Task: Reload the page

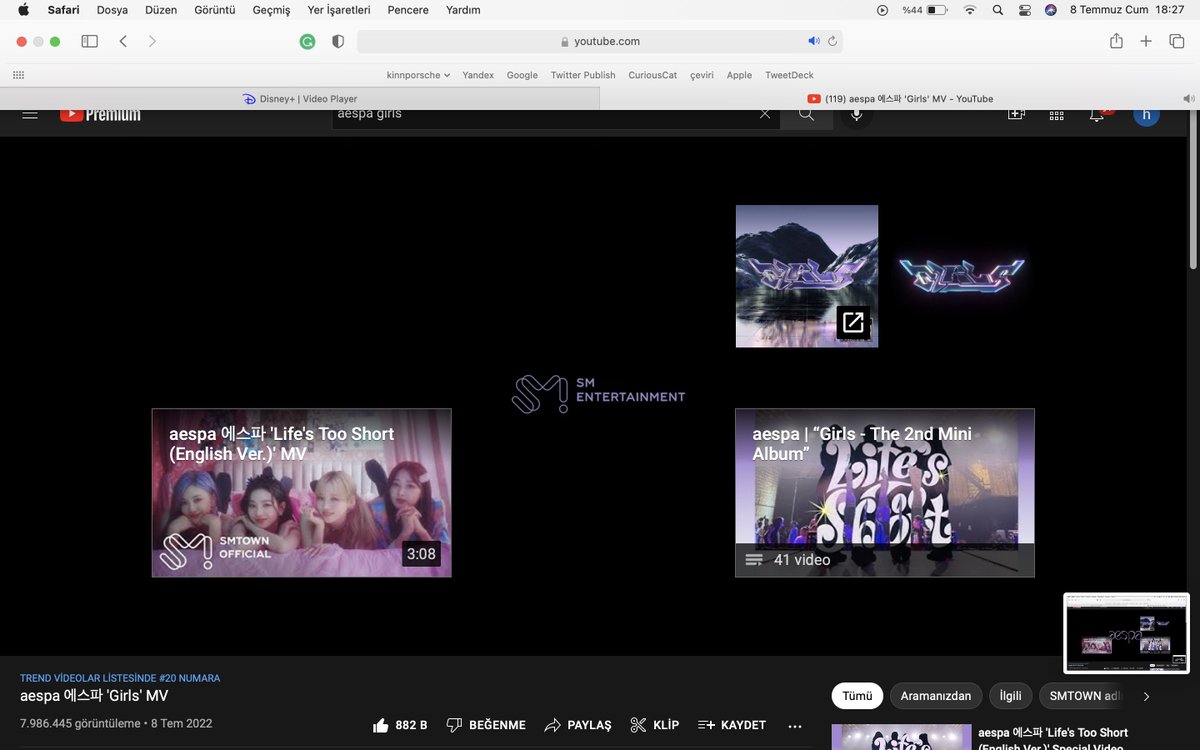Action: tap(832, 41)
